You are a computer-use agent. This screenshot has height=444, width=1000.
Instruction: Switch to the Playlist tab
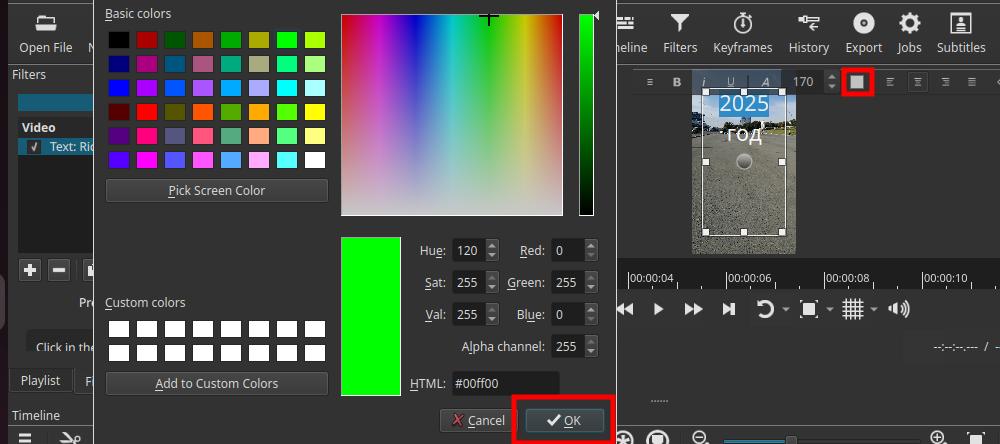click(41, 380)
